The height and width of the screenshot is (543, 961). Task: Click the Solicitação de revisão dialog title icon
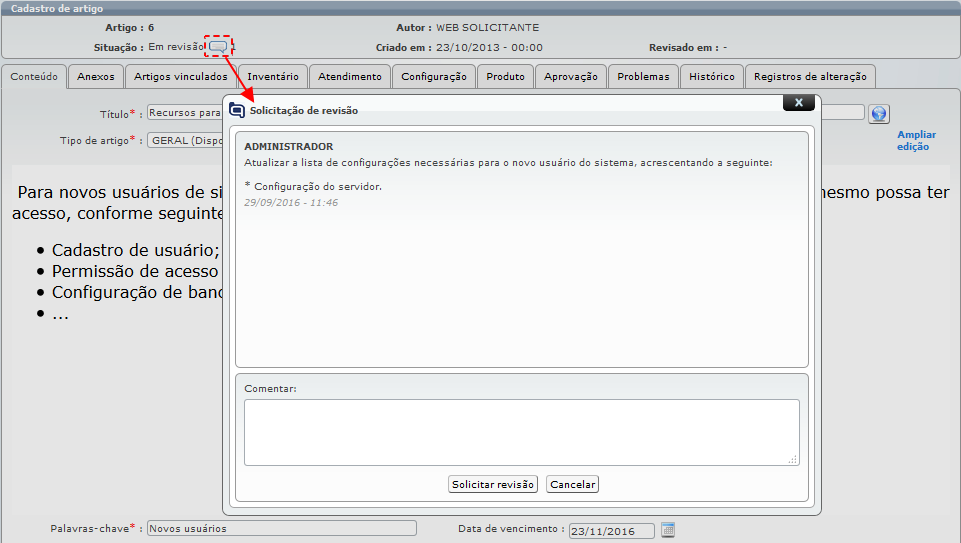pyautogui.click(x=237, y=111)
